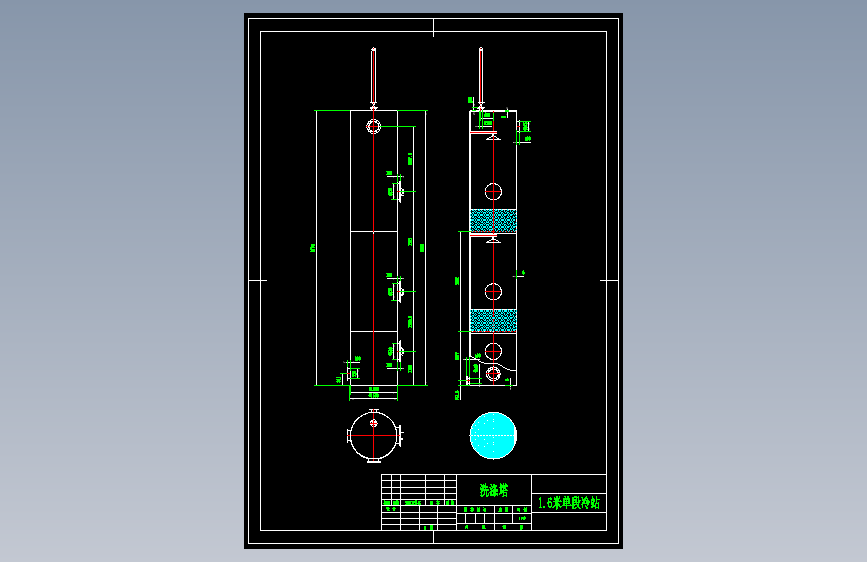This screenshot has width=867, height=562.
Task: Select the circular top view with red crosshair
Action: [374, 435]
